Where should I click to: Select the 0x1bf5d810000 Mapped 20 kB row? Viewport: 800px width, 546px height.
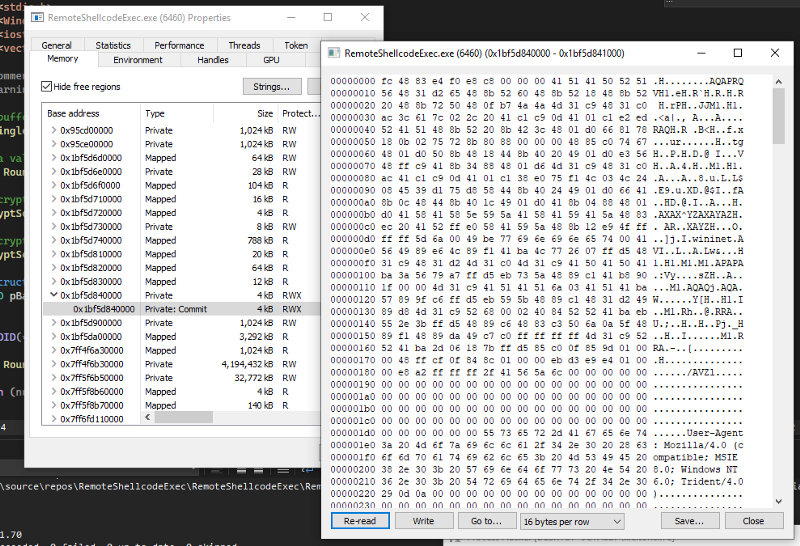pyautogui.click(x=182, y=254)
